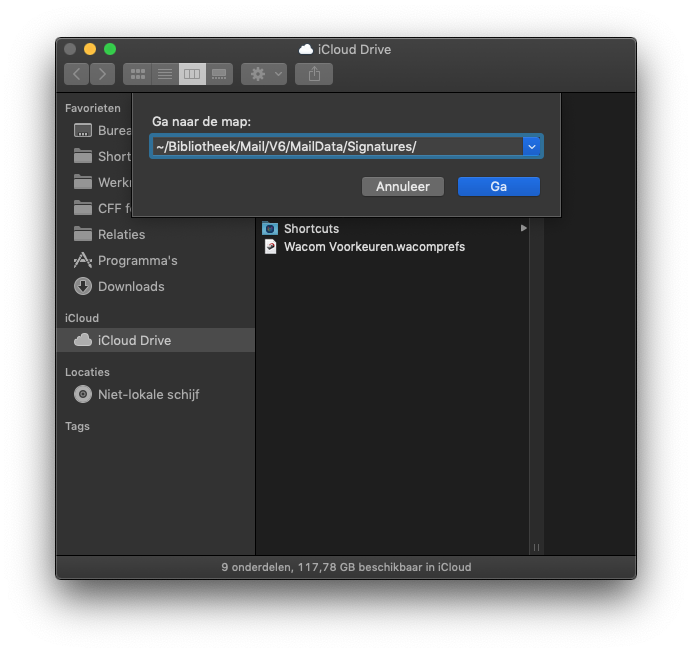Click the Programma's applications icon
Screen dimensions: 692x653
(83, 260)
